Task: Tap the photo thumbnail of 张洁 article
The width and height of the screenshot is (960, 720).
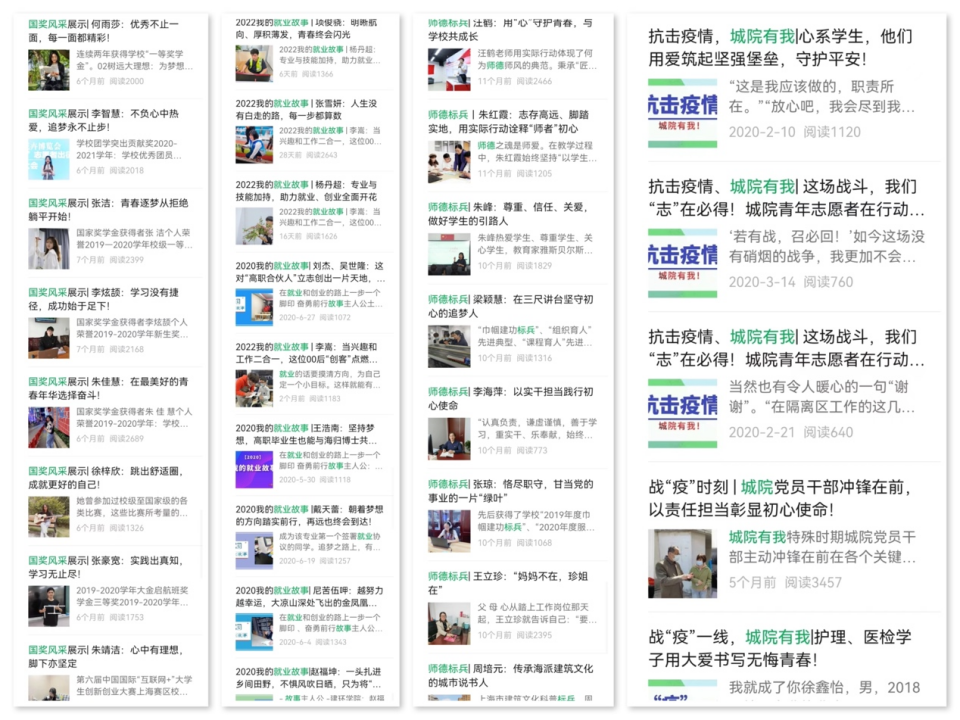Action: [x=49, y=249]
